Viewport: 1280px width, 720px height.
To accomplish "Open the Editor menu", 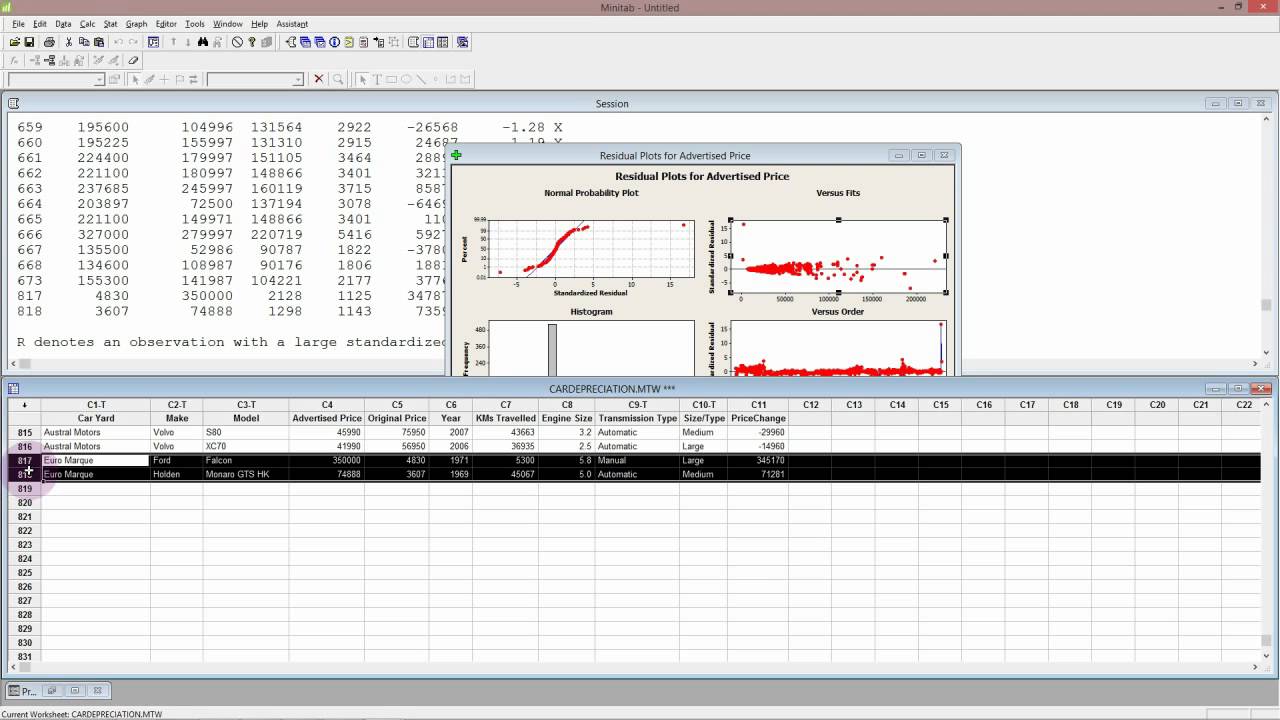I will 166,24.
